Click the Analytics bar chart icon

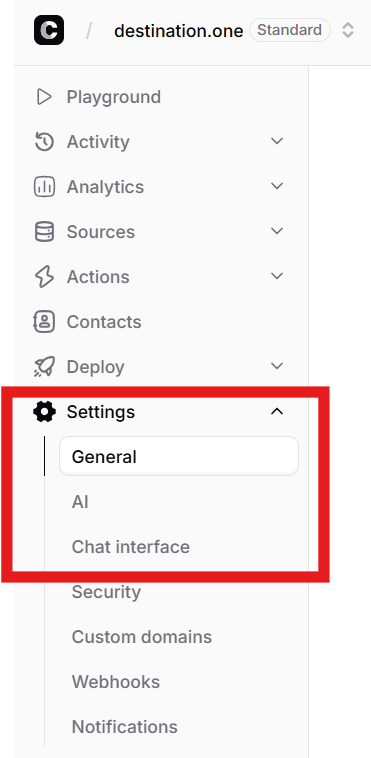pos(44,187)
